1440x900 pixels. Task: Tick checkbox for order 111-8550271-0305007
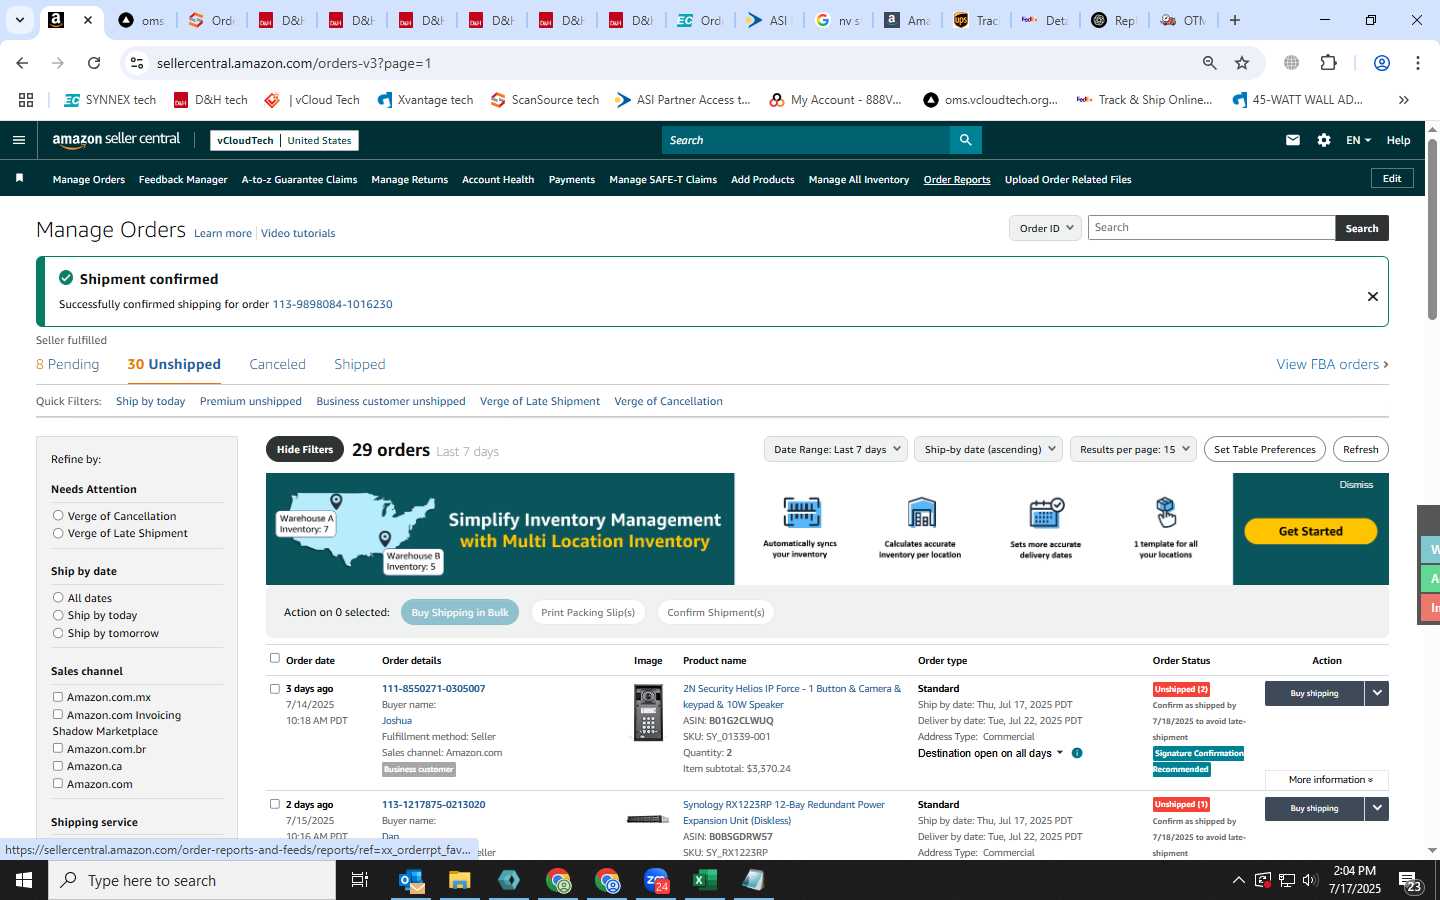coord(275,689)
